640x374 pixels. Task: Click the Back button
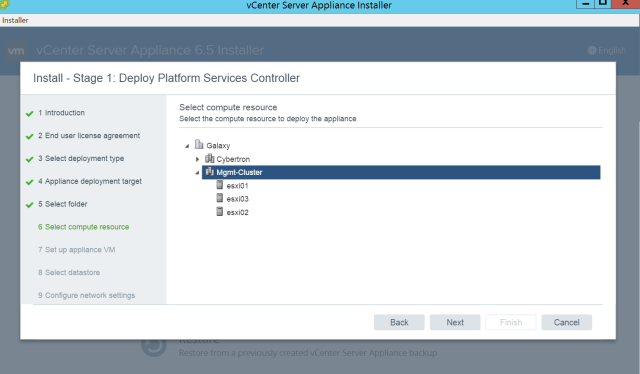pyautogui.click(x=399, y=322)
